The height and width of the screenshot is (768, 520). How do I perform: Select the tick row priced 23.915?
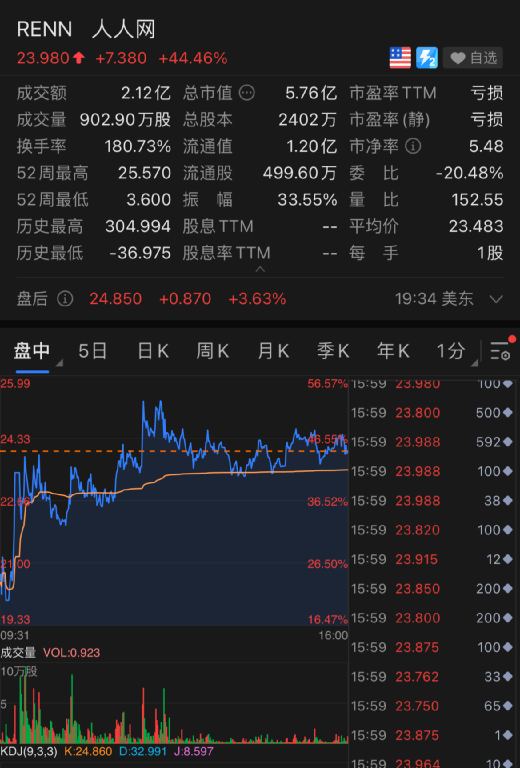(x=433, y=559)
